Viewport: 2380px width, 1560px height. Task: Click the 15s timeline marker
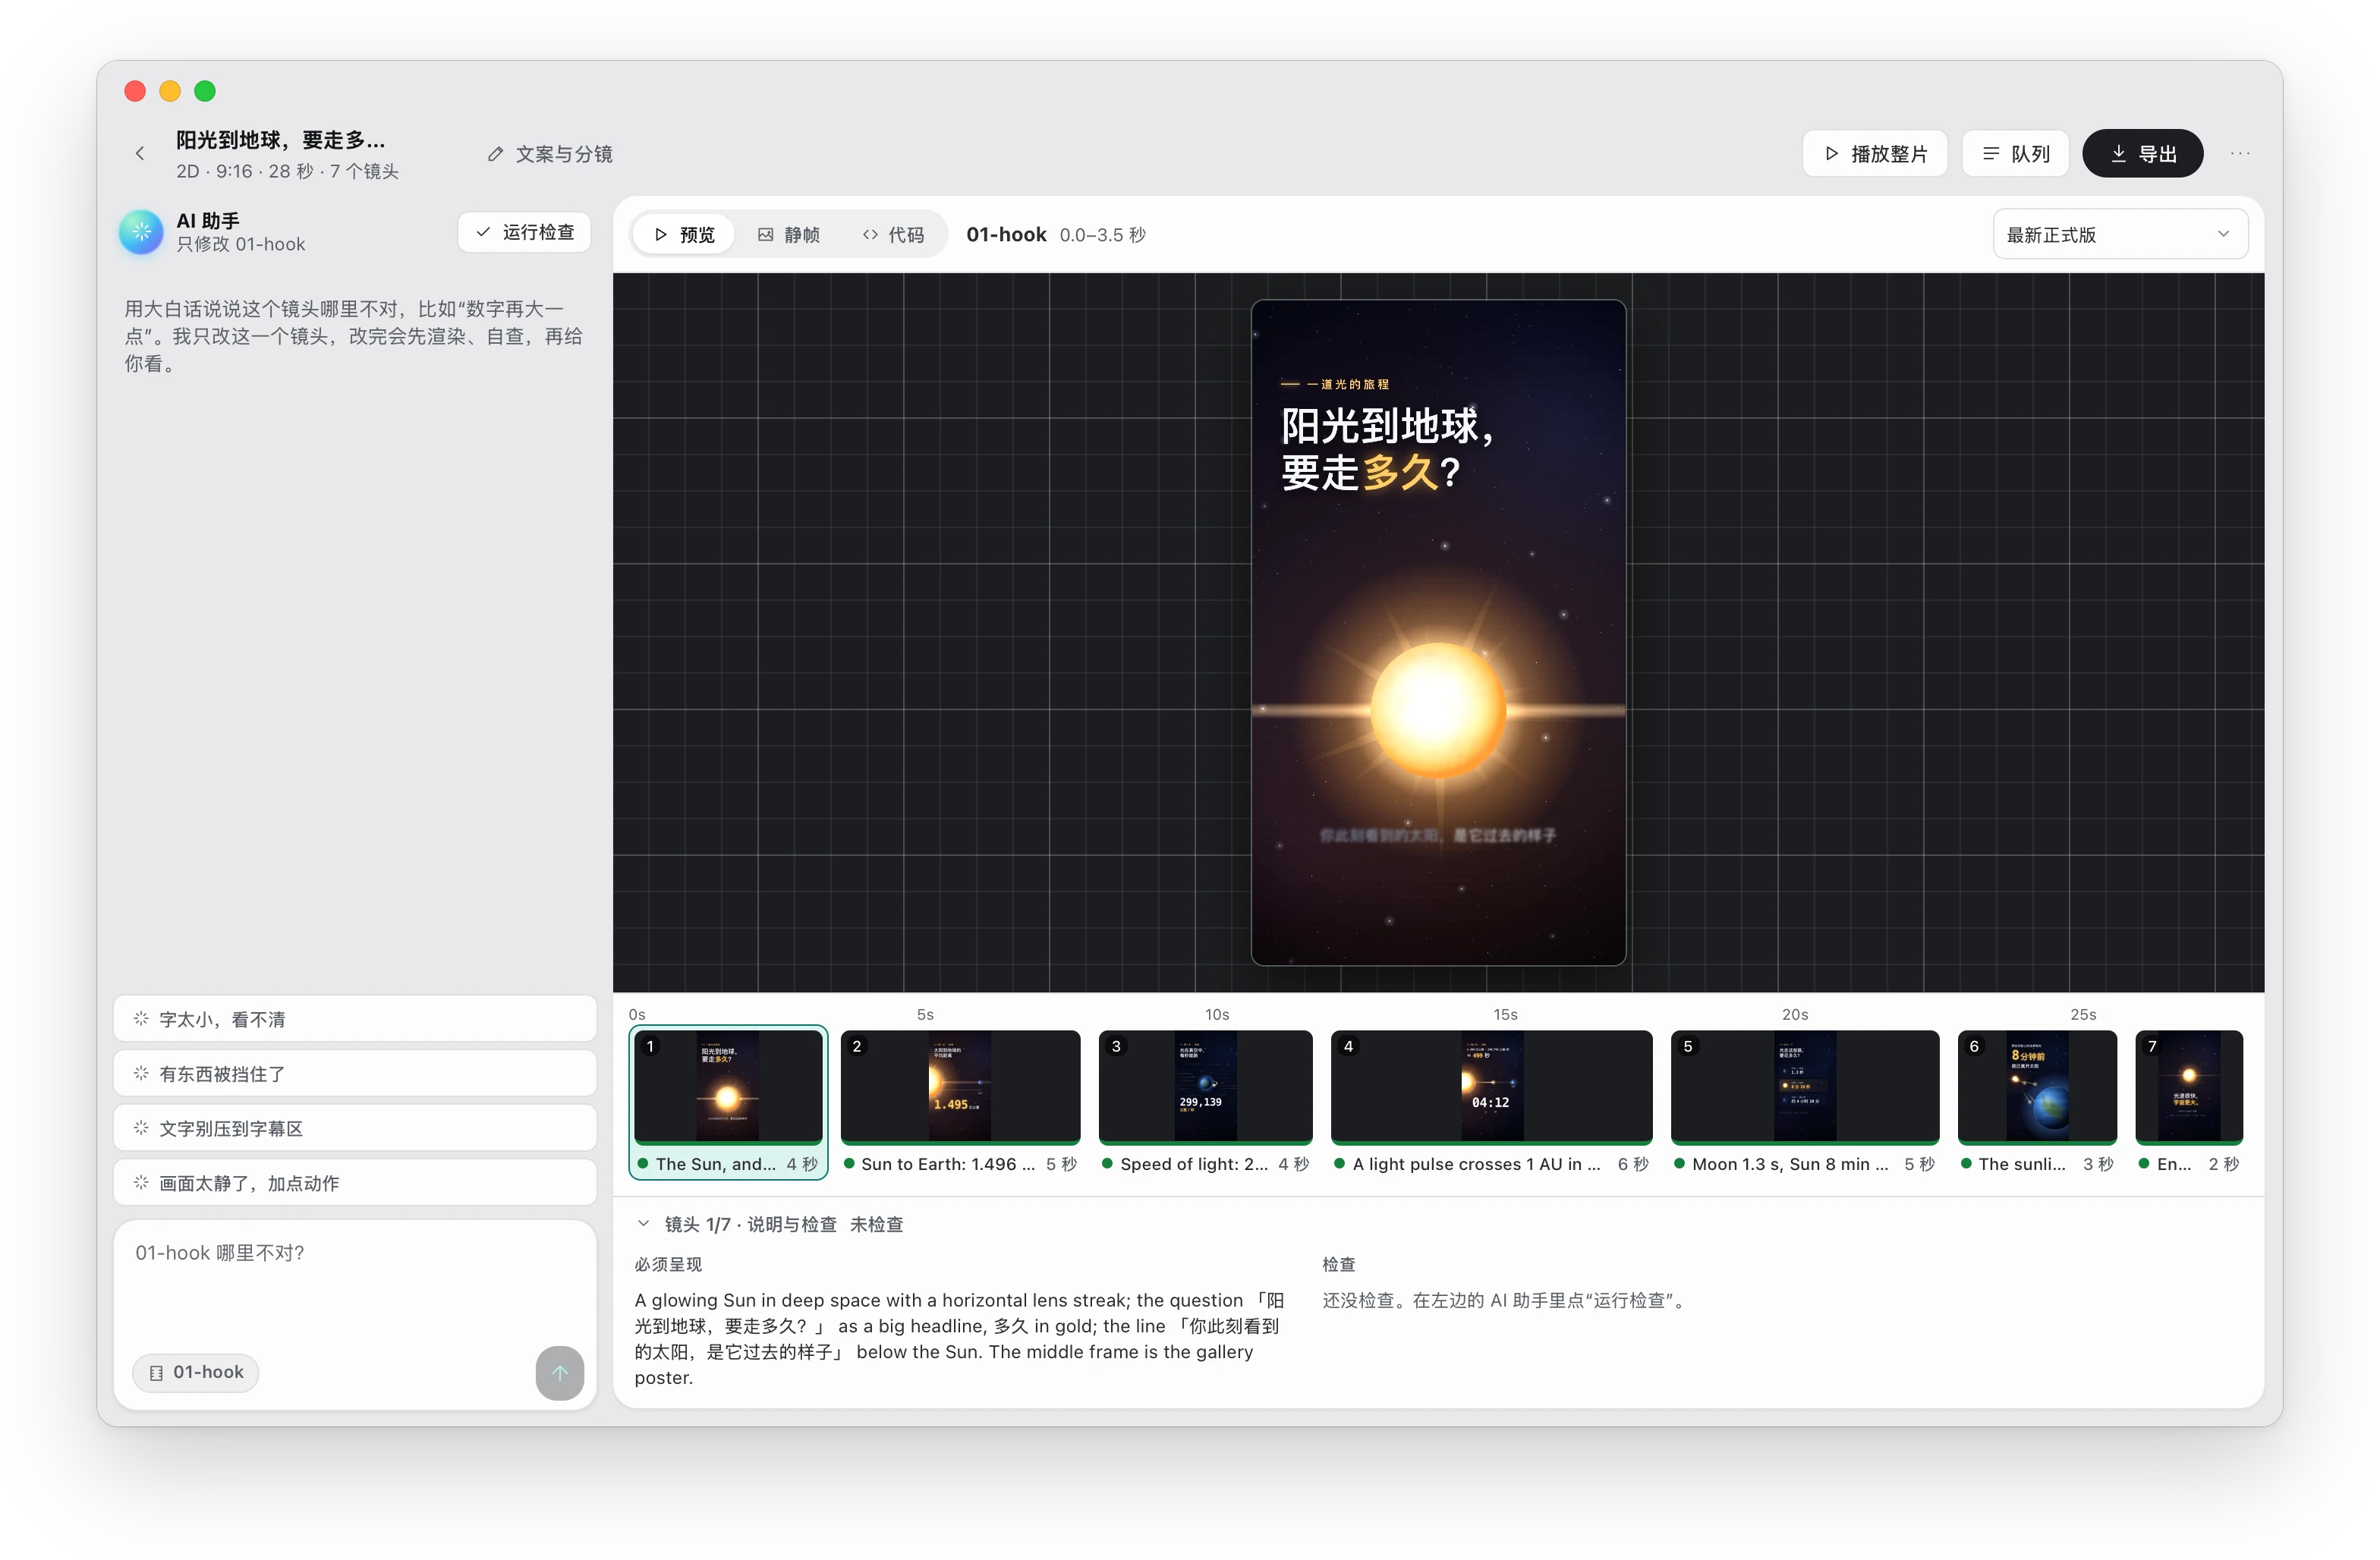(1506, 1014)
